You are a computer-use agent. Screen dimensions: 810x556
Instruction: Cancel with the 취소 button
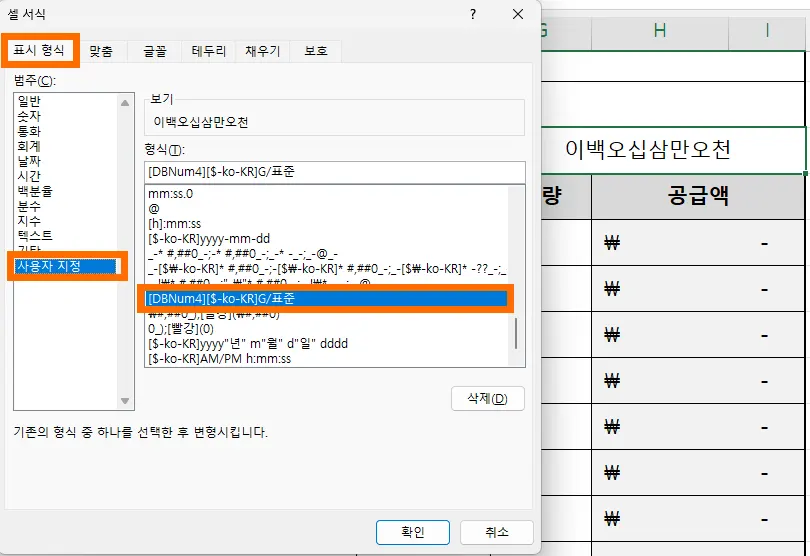tap(496, 532)
